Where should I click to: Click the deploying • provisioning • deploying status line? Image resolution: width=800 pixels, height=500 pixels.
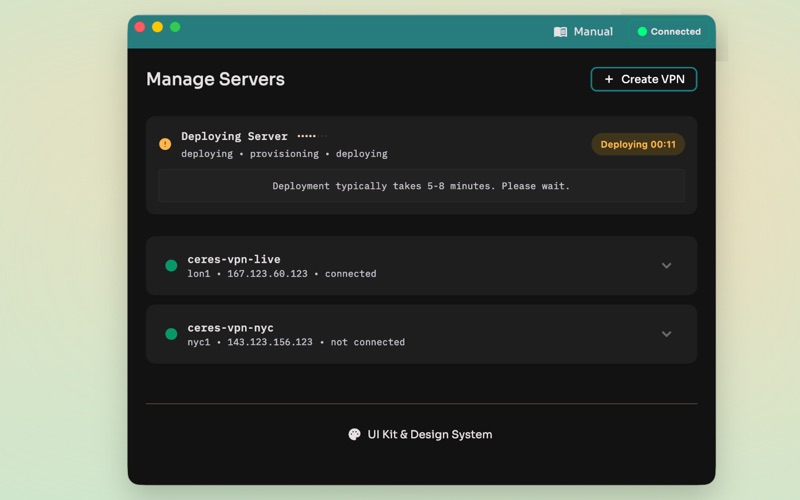(284, 154)
